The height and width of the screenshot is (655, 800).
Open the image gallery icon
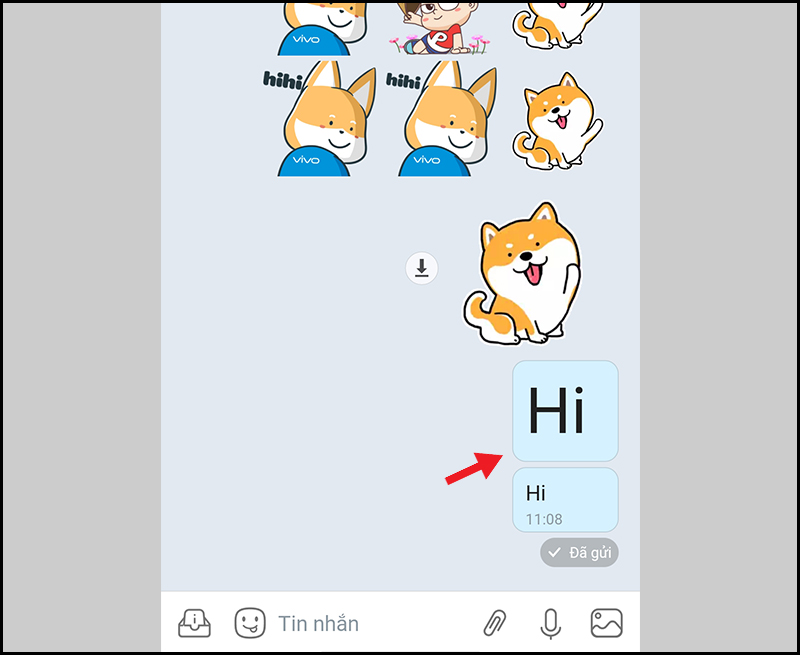click(607, 623)
